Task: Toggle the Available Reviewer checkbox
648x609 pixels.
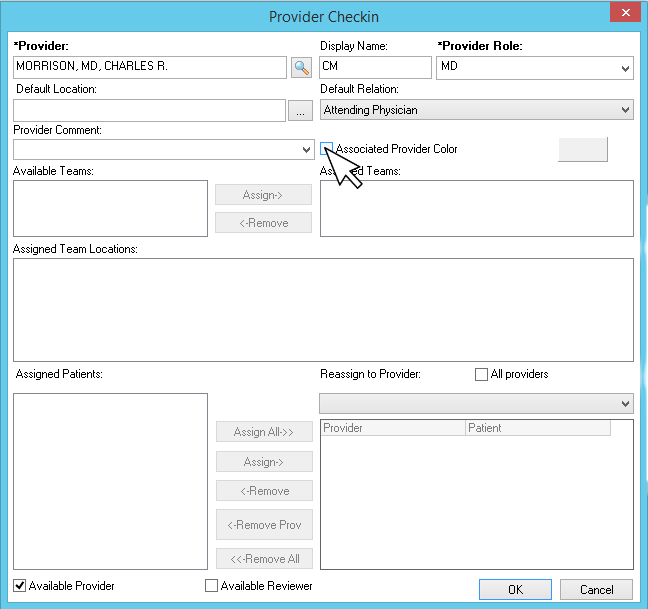Action: point(211,586)
